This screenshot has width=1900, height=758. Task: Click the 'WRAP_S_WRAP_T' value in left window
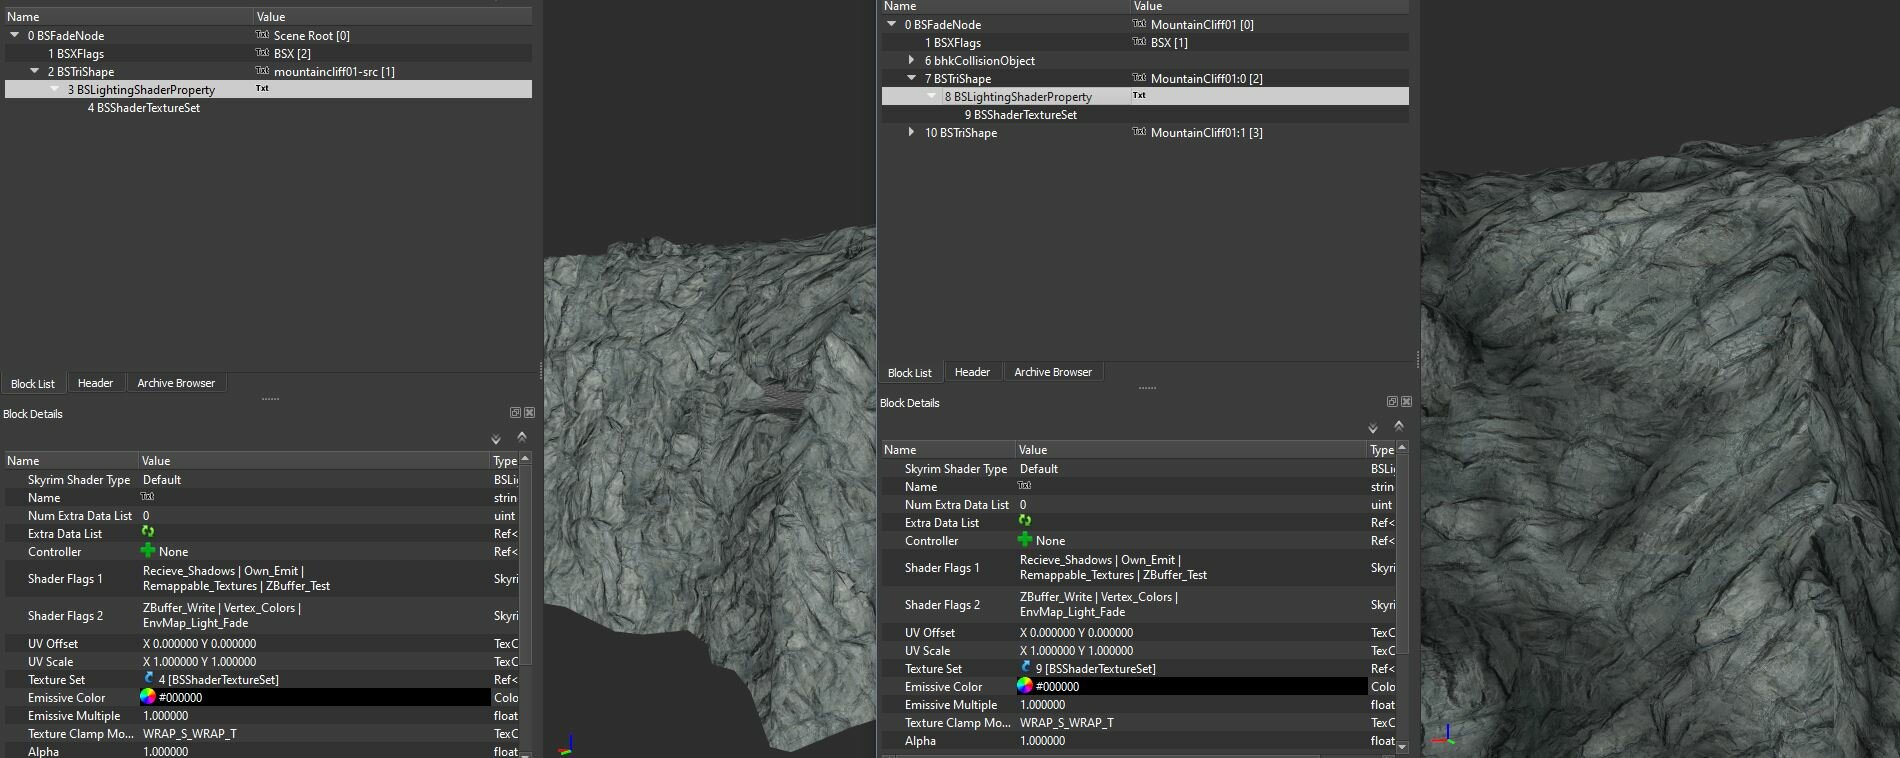pyautogui.click(x=190, y=733)
